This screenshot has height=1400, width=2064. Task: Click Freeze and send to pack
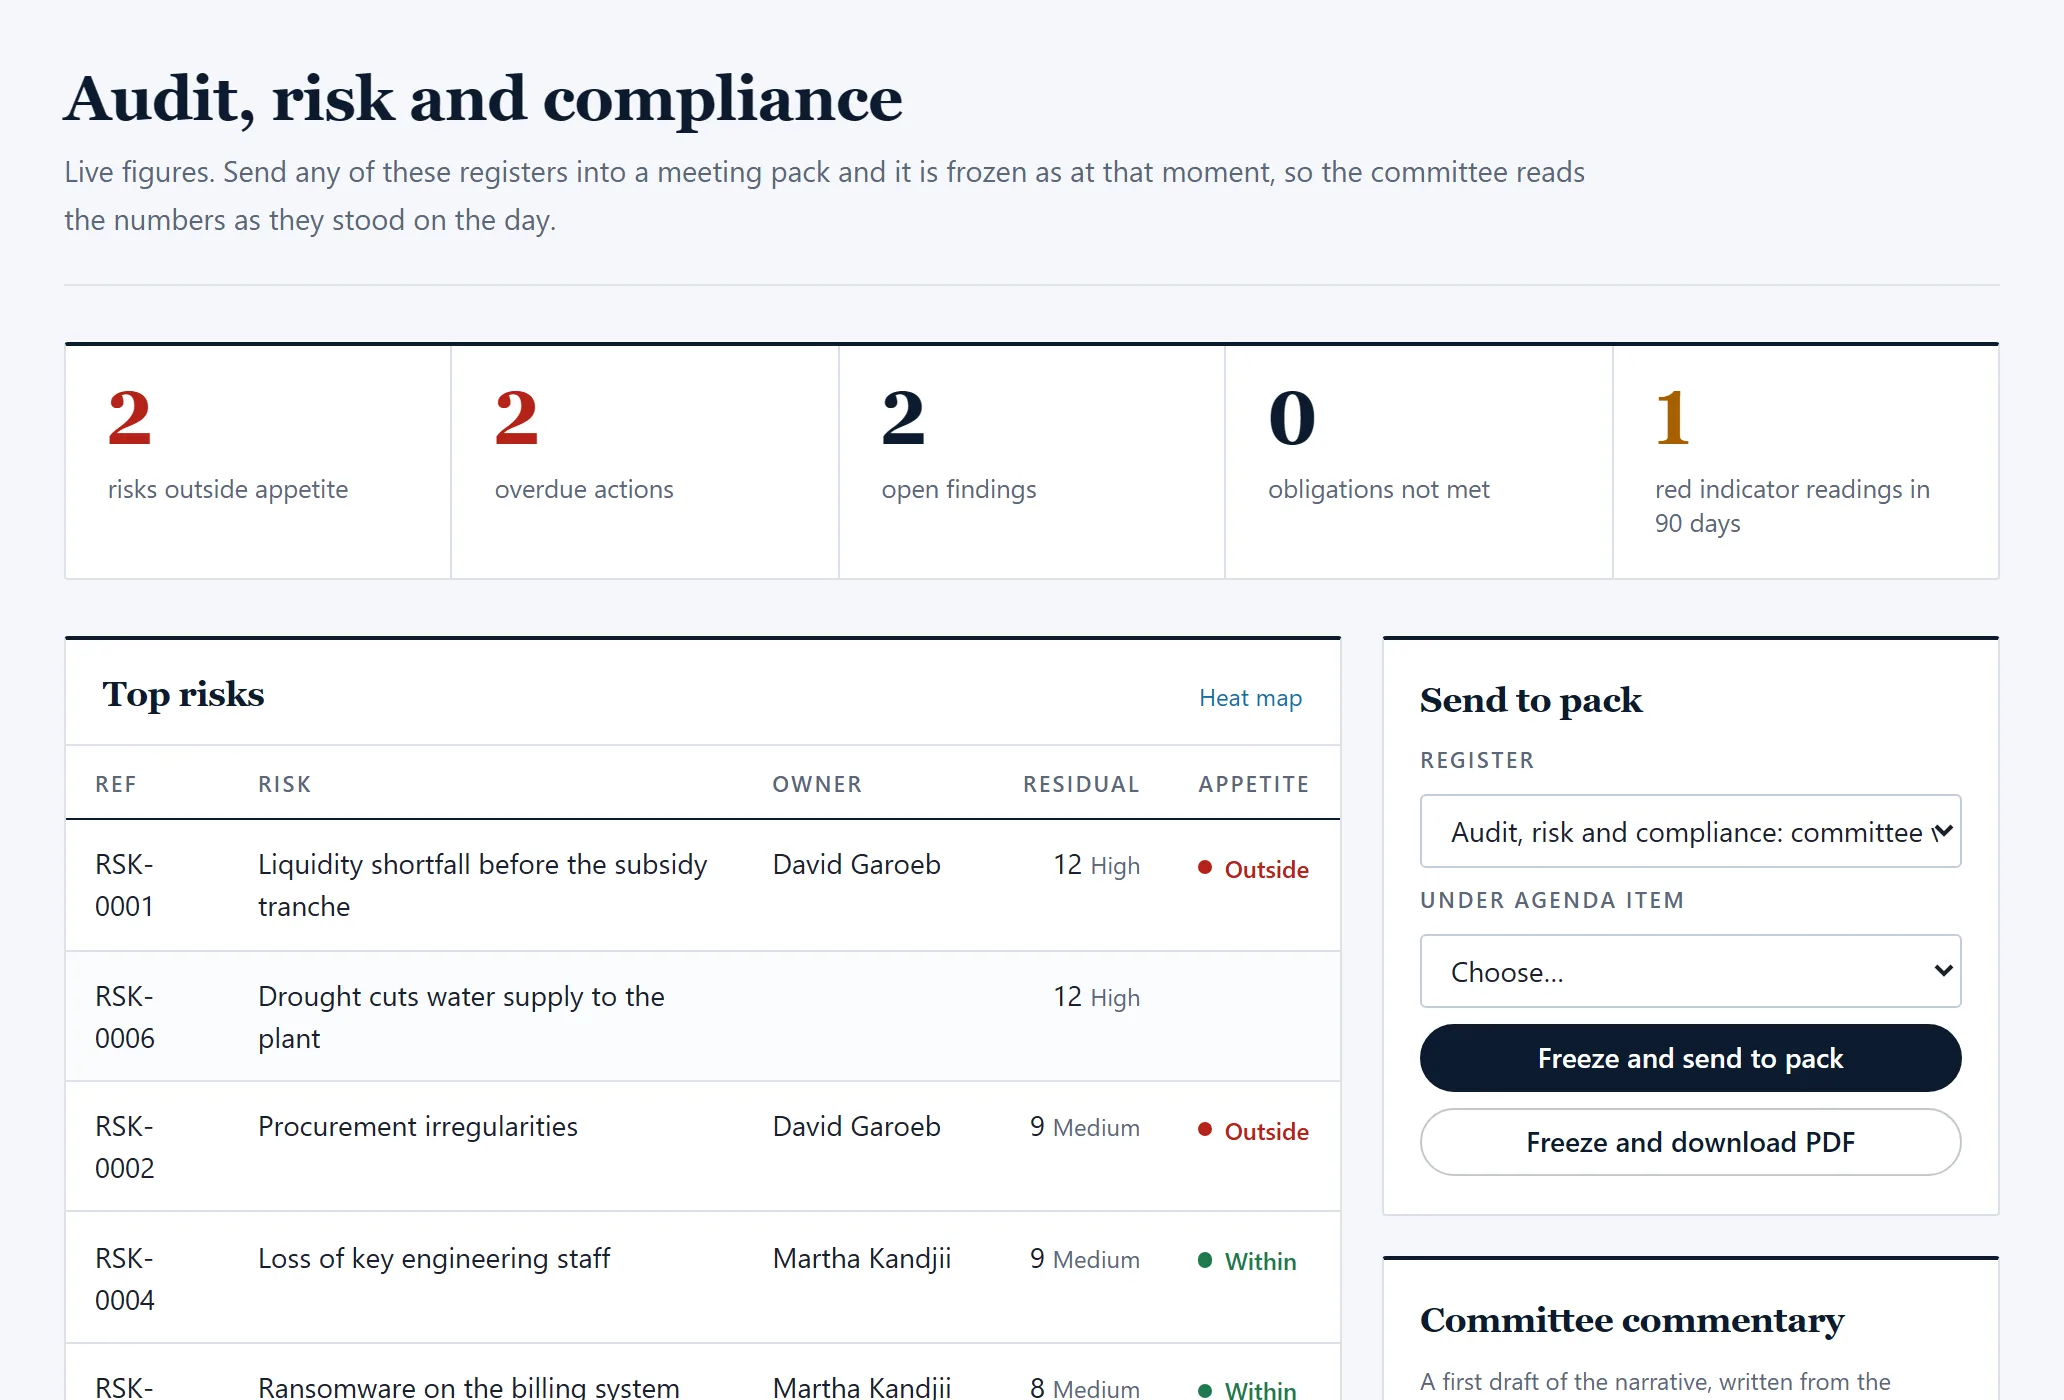(1690, 1058)
